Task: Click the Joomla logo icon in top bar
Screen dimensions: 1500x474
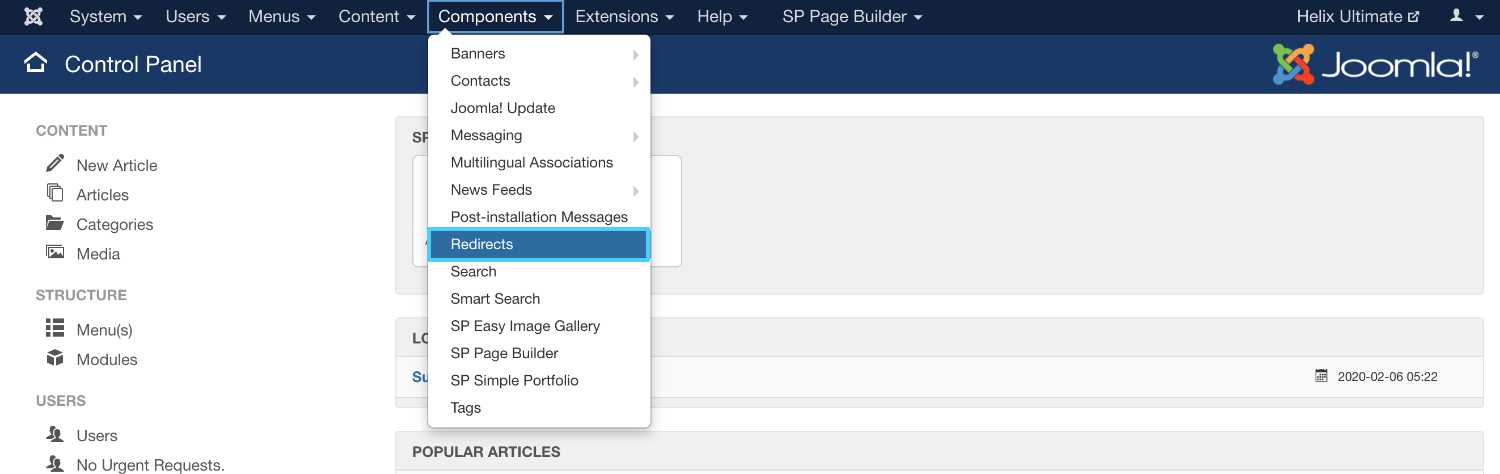Action: [34, 17]
